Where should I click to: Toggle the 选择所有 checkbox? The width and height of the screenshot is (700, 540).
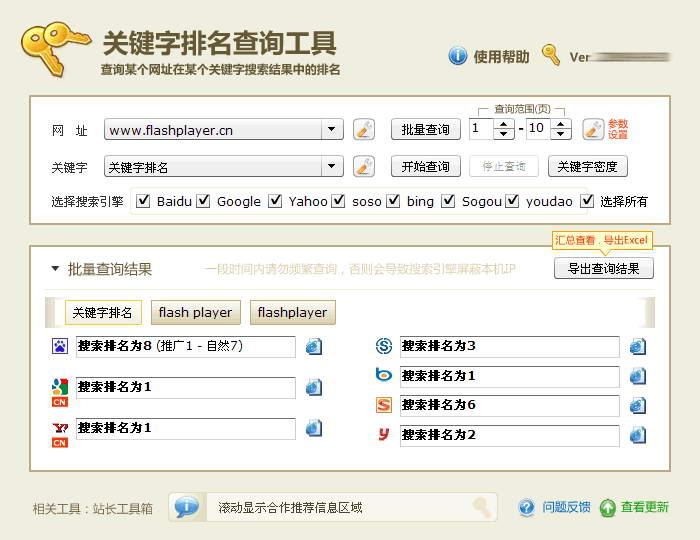tap(587, 201)
